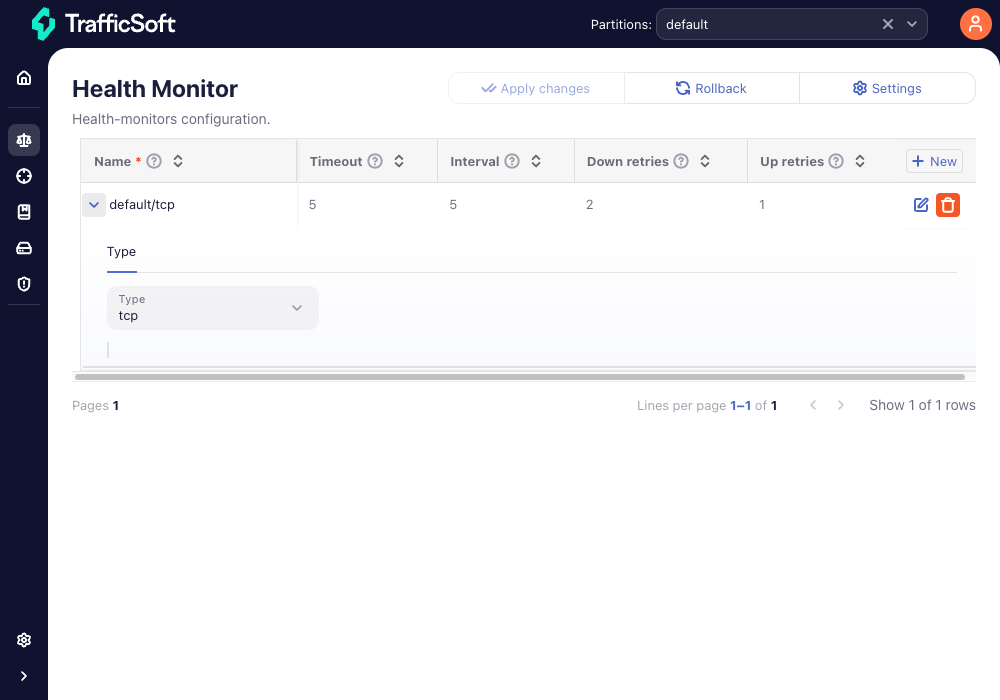Viewport: 1000px width, 700px height.
Task: Expand the left sidebar navigation
Action: click(x=24, y=676)
